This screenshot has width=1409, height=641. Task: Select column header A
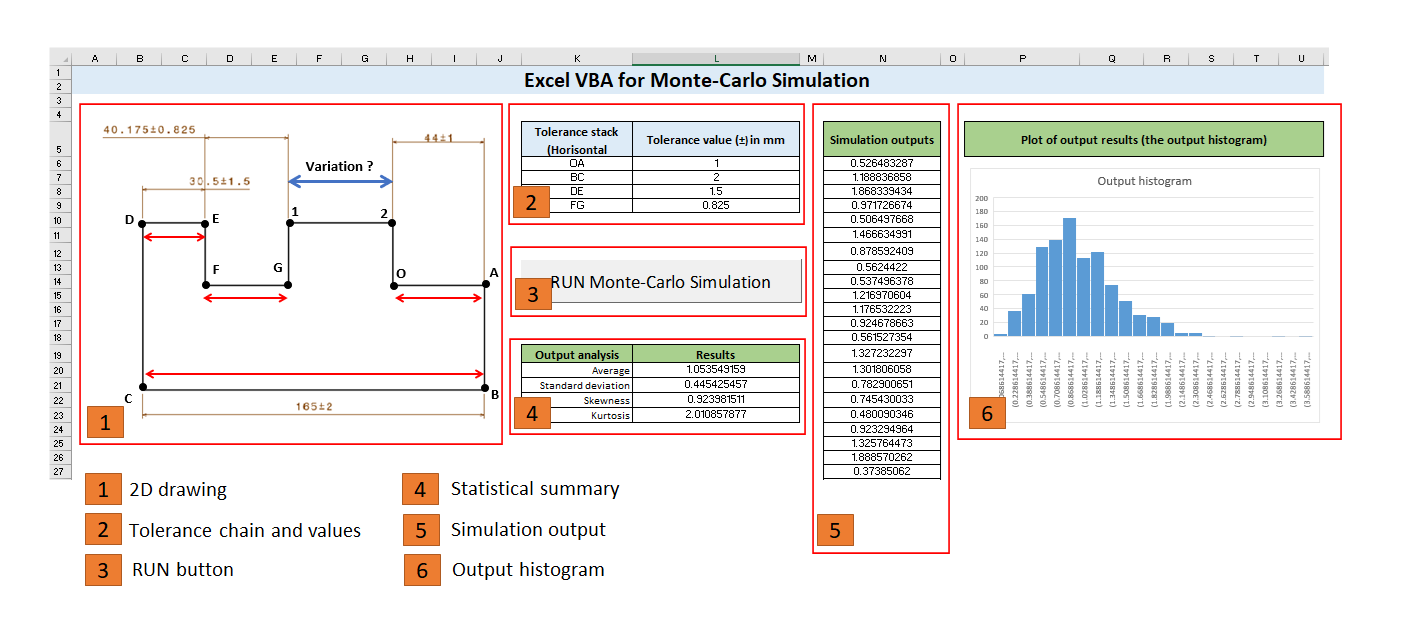click(95, 58)
